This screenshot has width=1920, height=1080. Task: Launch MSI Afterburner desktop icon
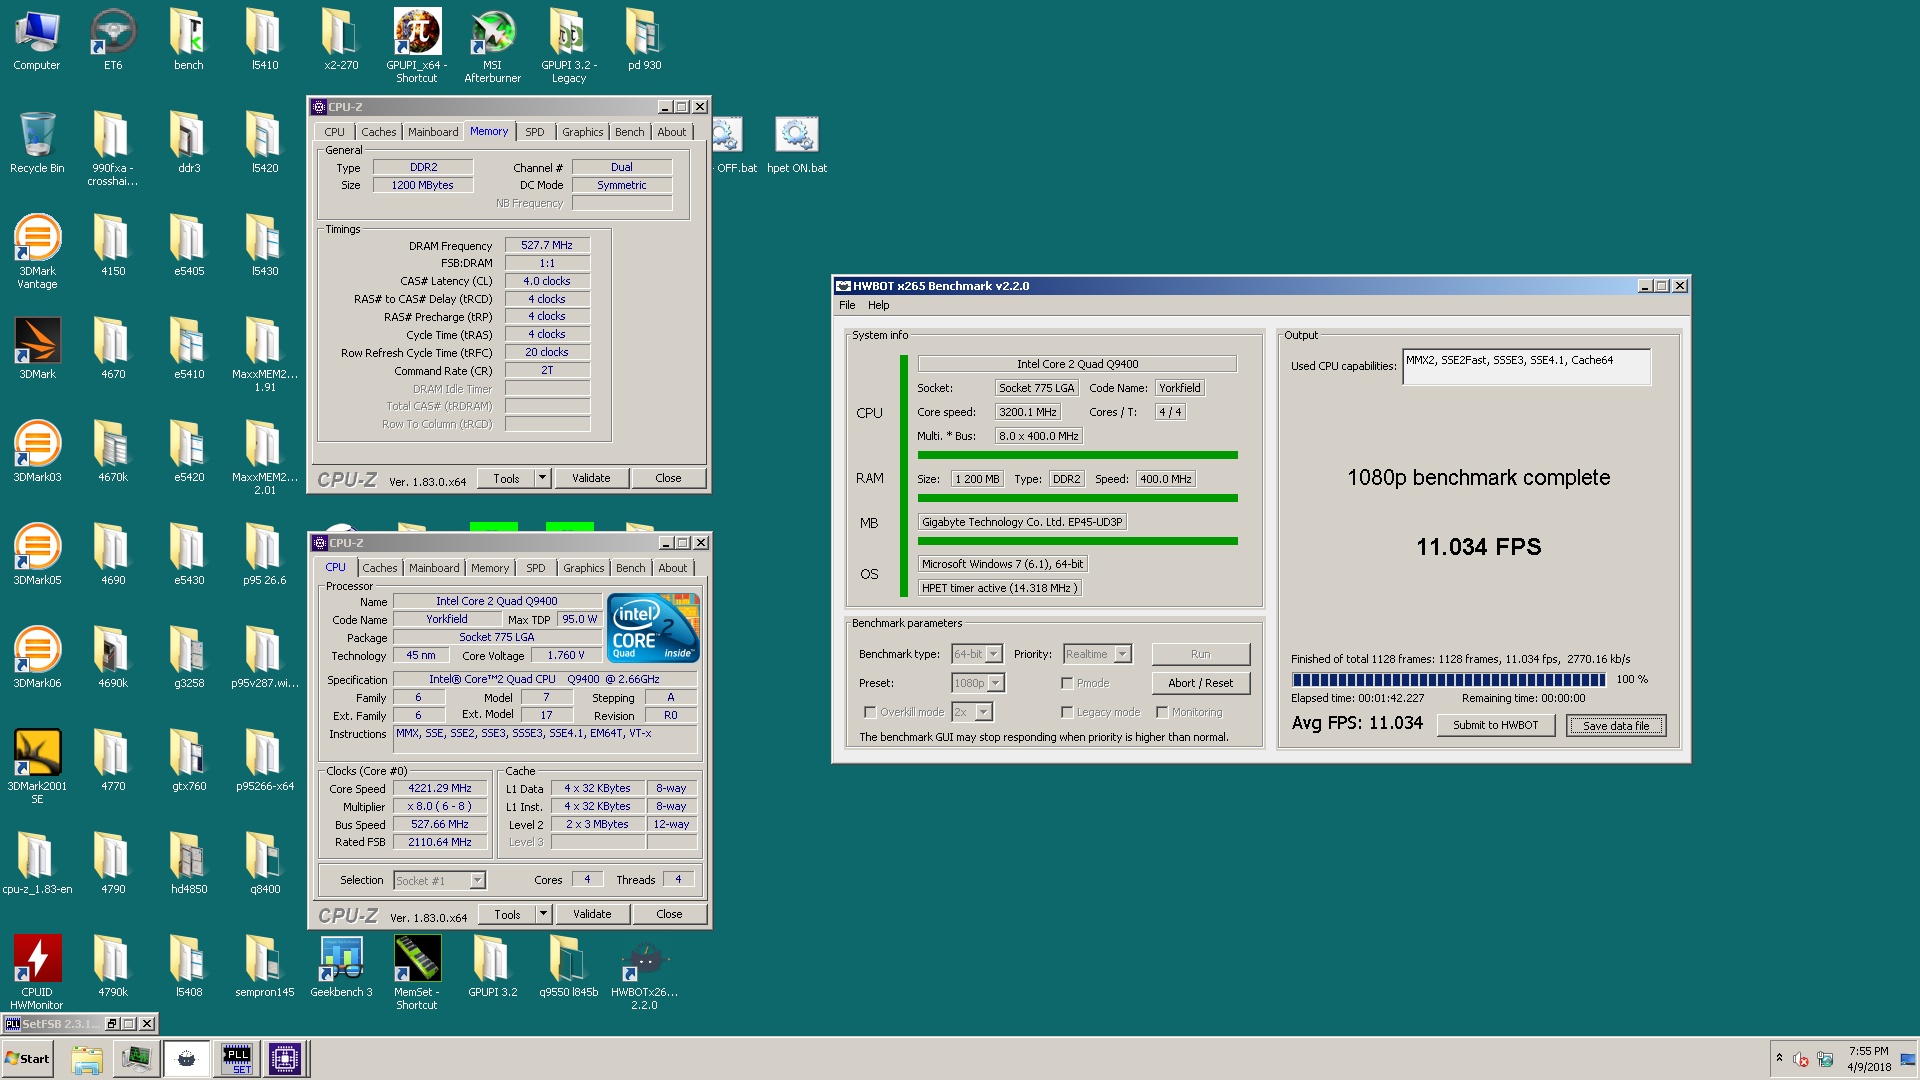pyautogui.click(x=493, y=45)
